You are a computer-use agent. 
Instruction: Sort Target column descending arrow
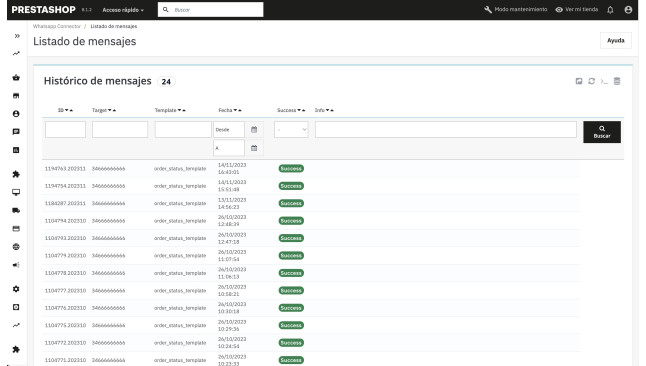[110, 110]
